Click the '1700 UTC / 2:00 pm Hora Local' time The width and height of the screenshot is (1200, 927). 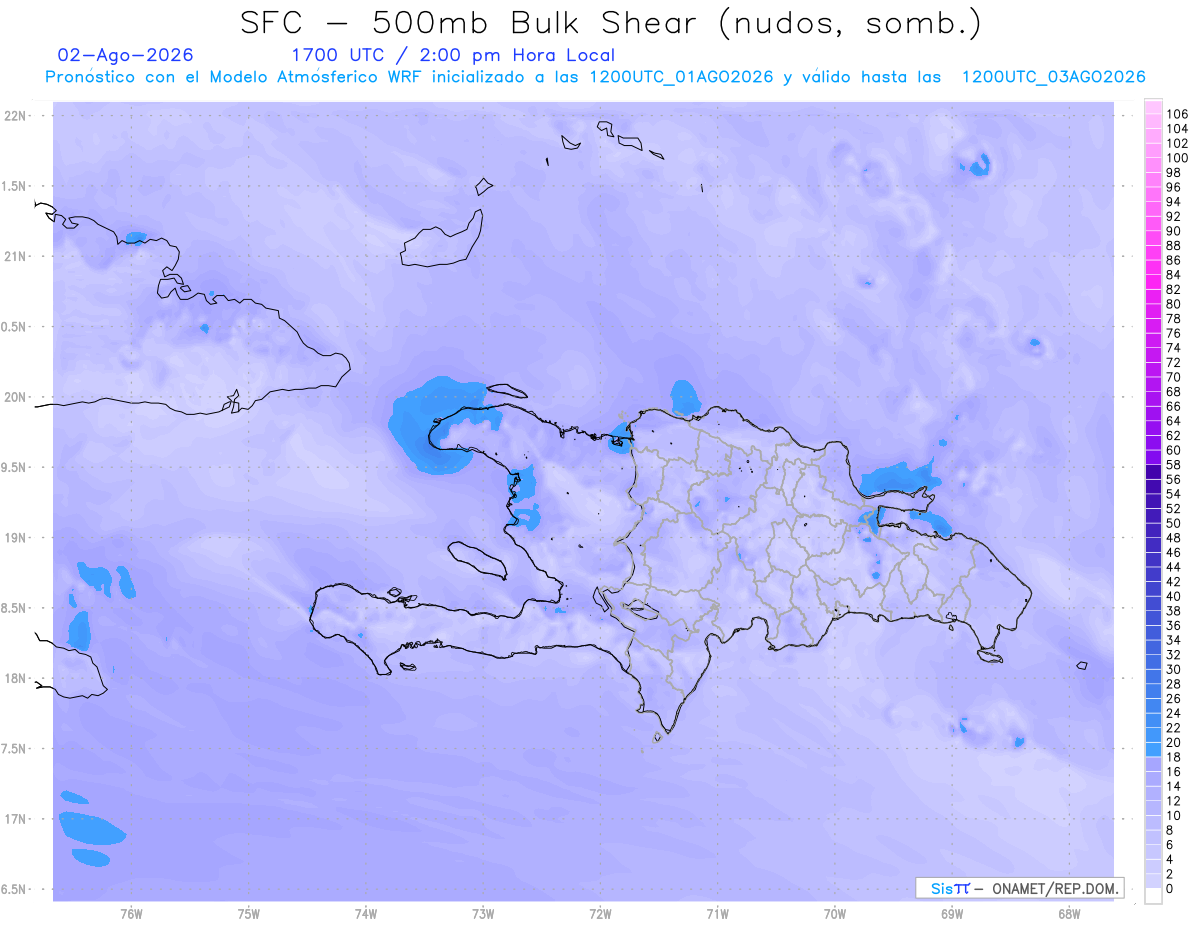tap(452, 55)
